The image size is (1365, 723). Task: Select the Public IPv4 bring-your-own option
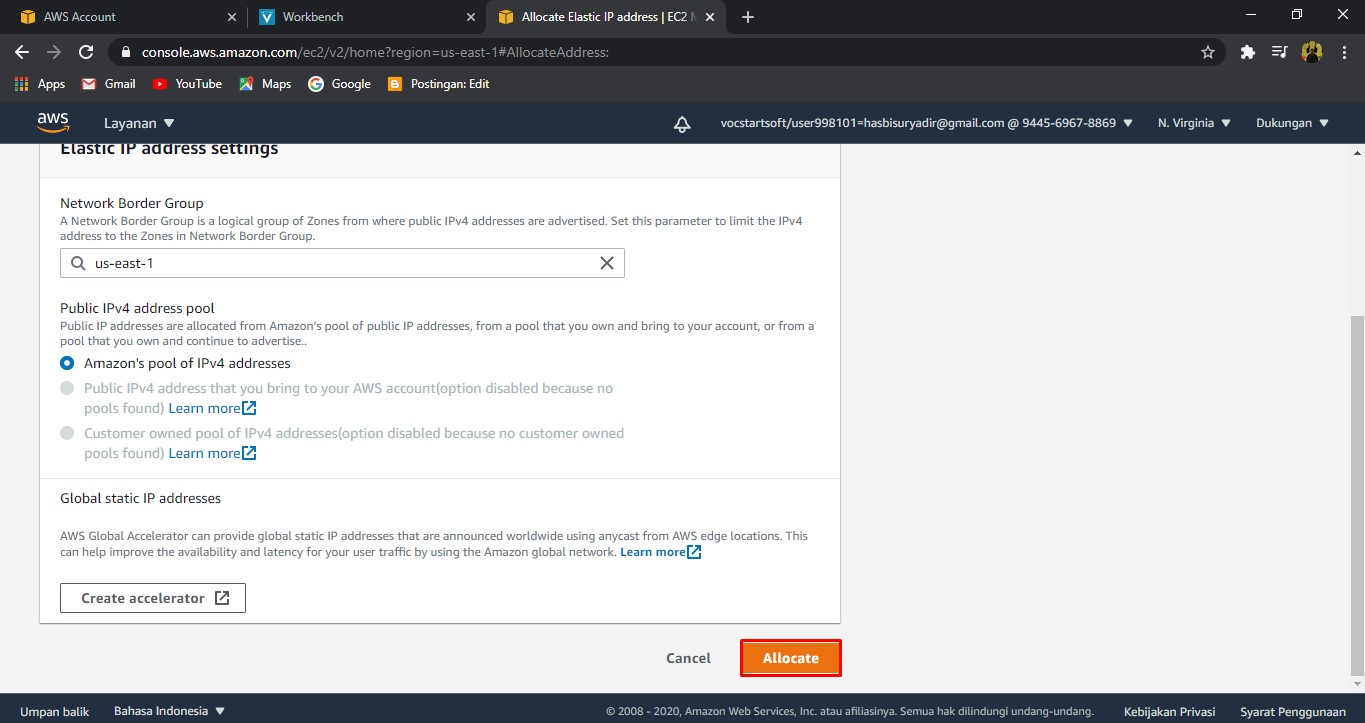click(67, 388)
